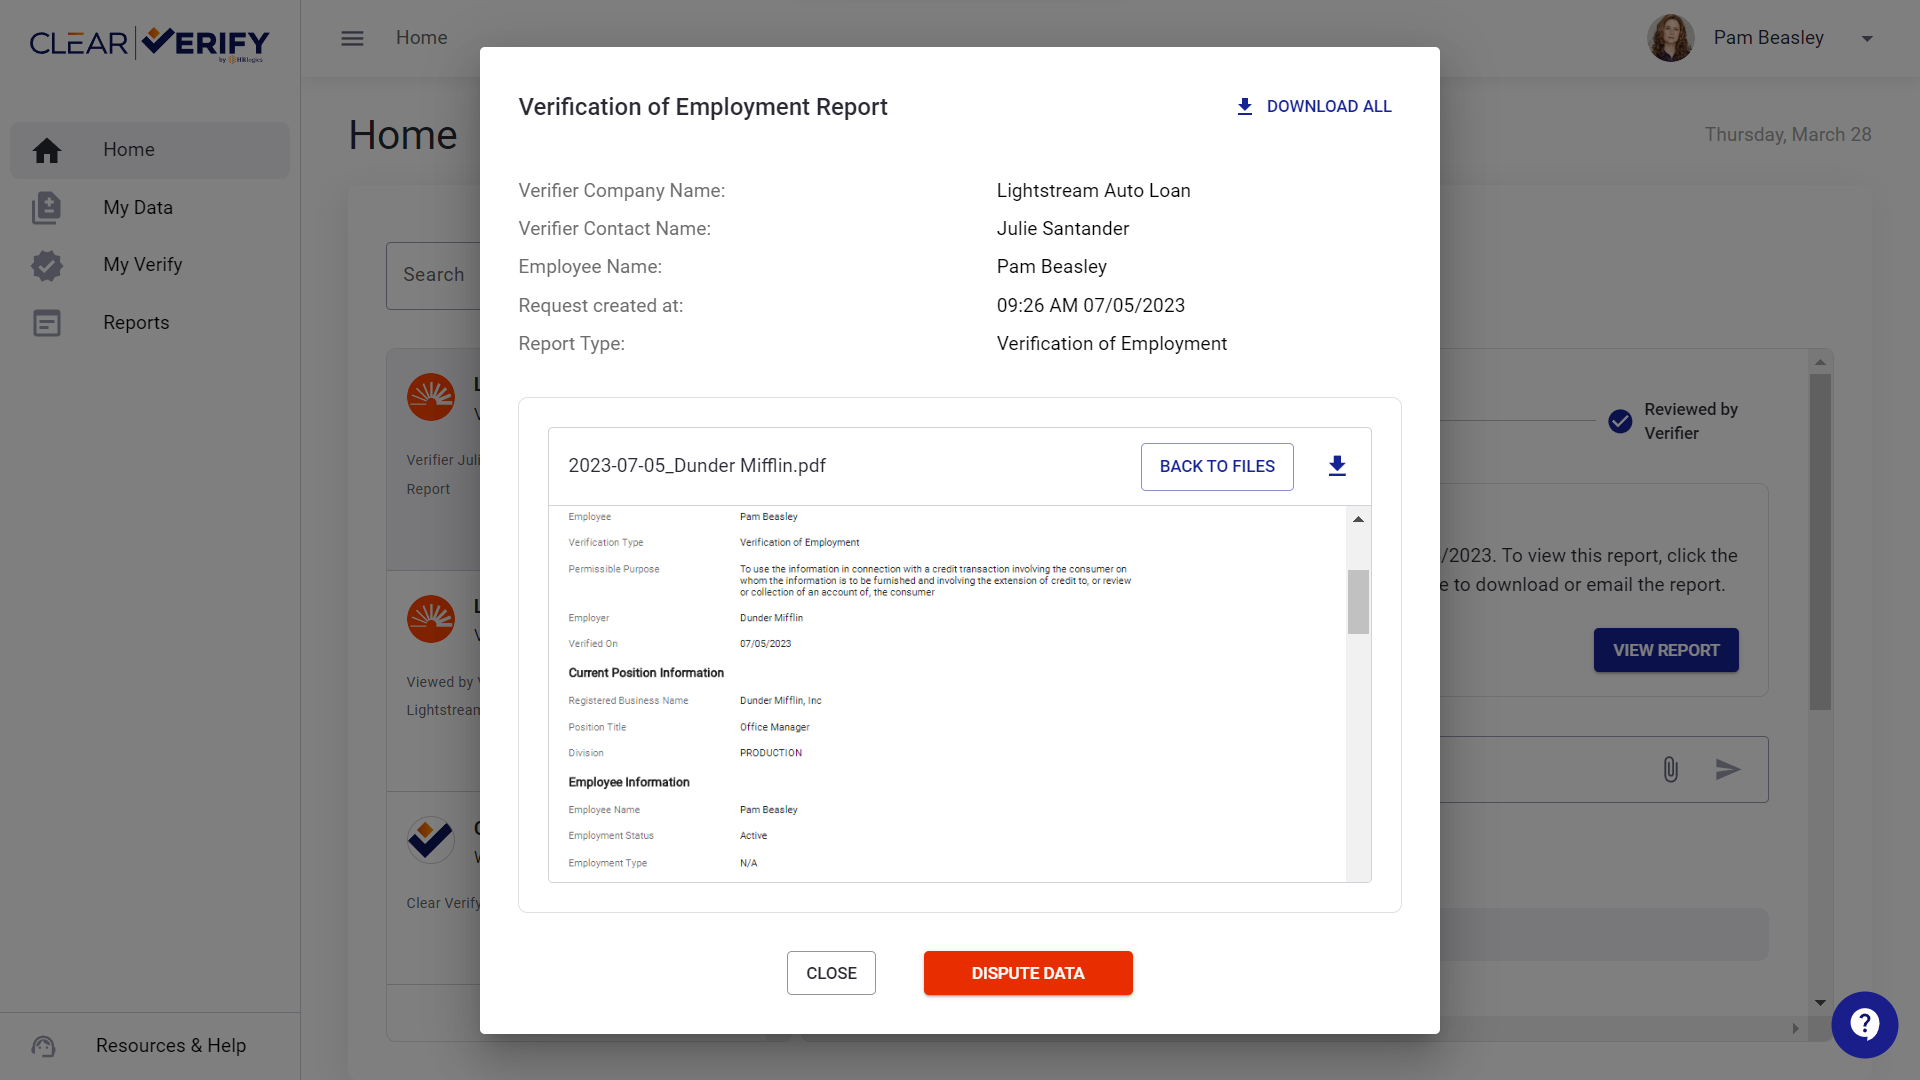Click the ClearVerify logo
This screenshot has height=1080, width=1920.
coord(150,43)
